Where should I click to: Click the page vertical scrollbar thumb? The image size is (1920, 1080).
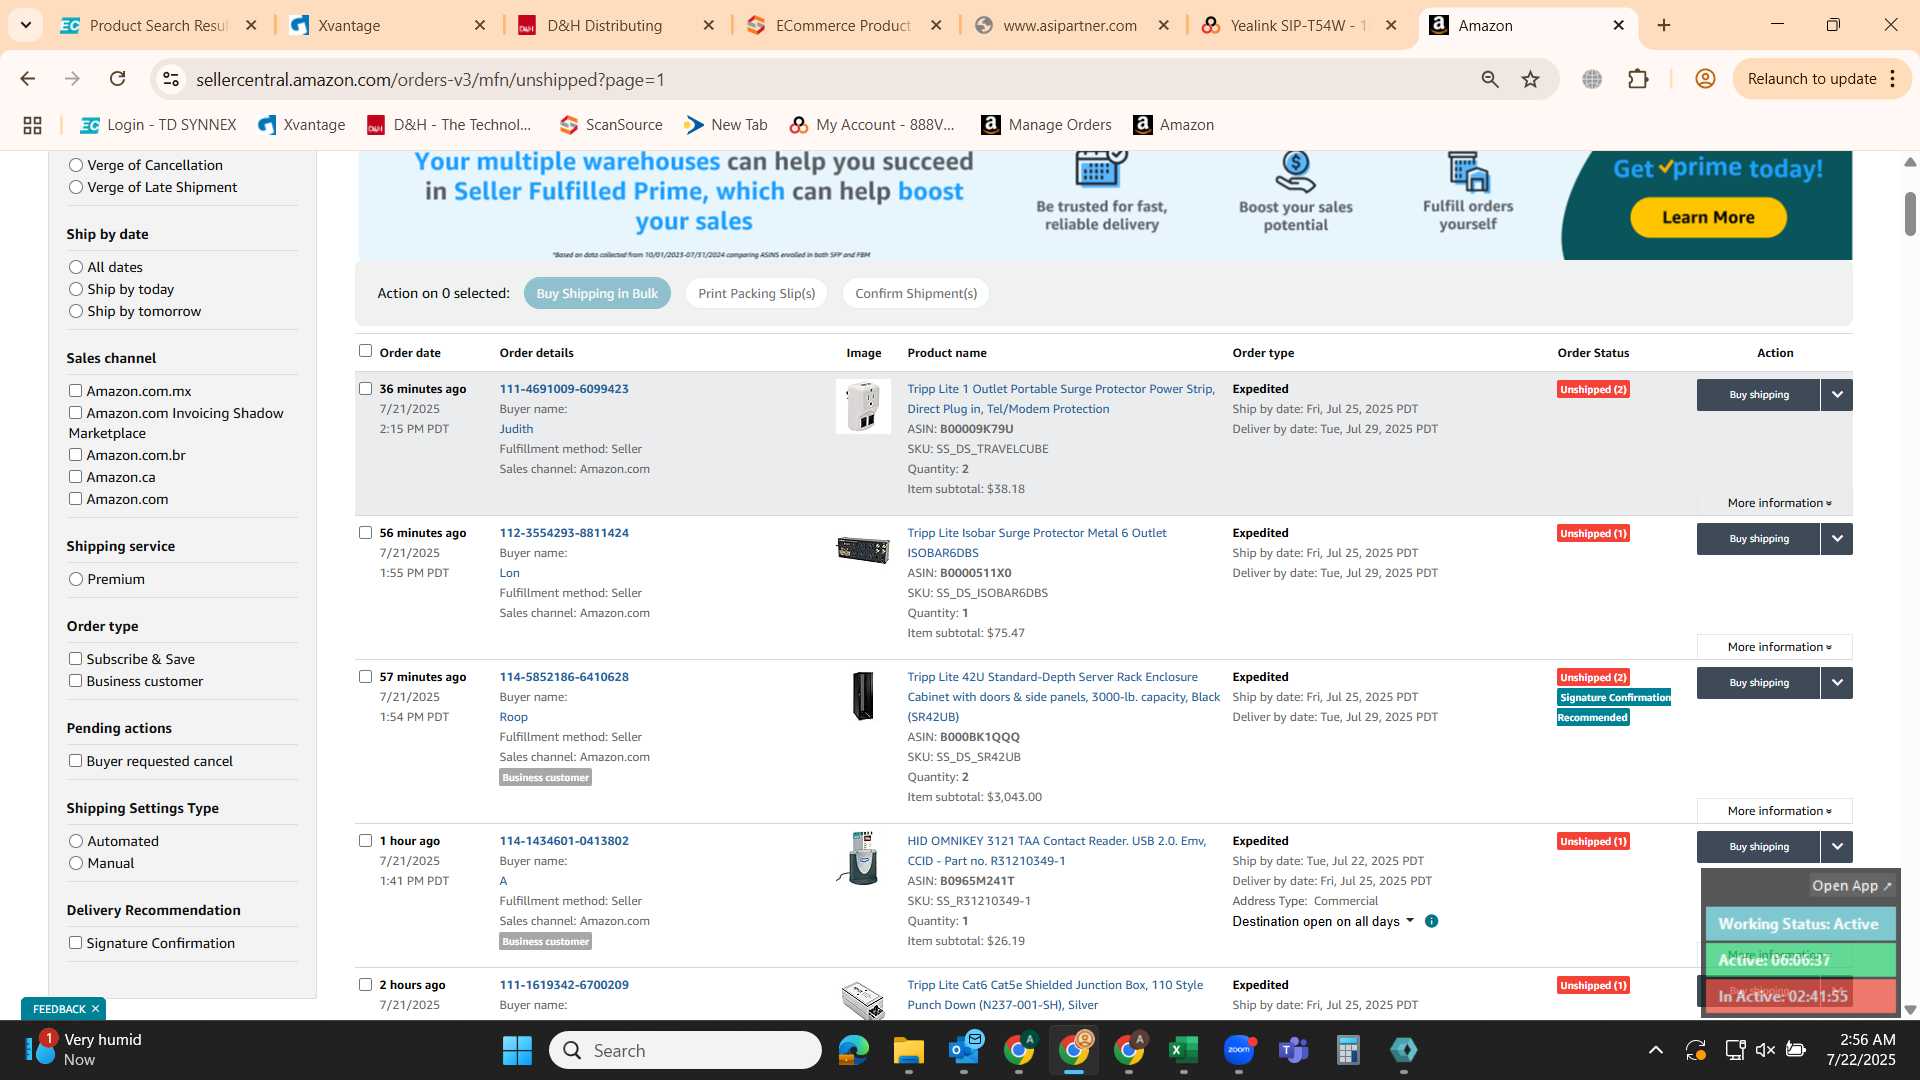(x=1910, y=213)
